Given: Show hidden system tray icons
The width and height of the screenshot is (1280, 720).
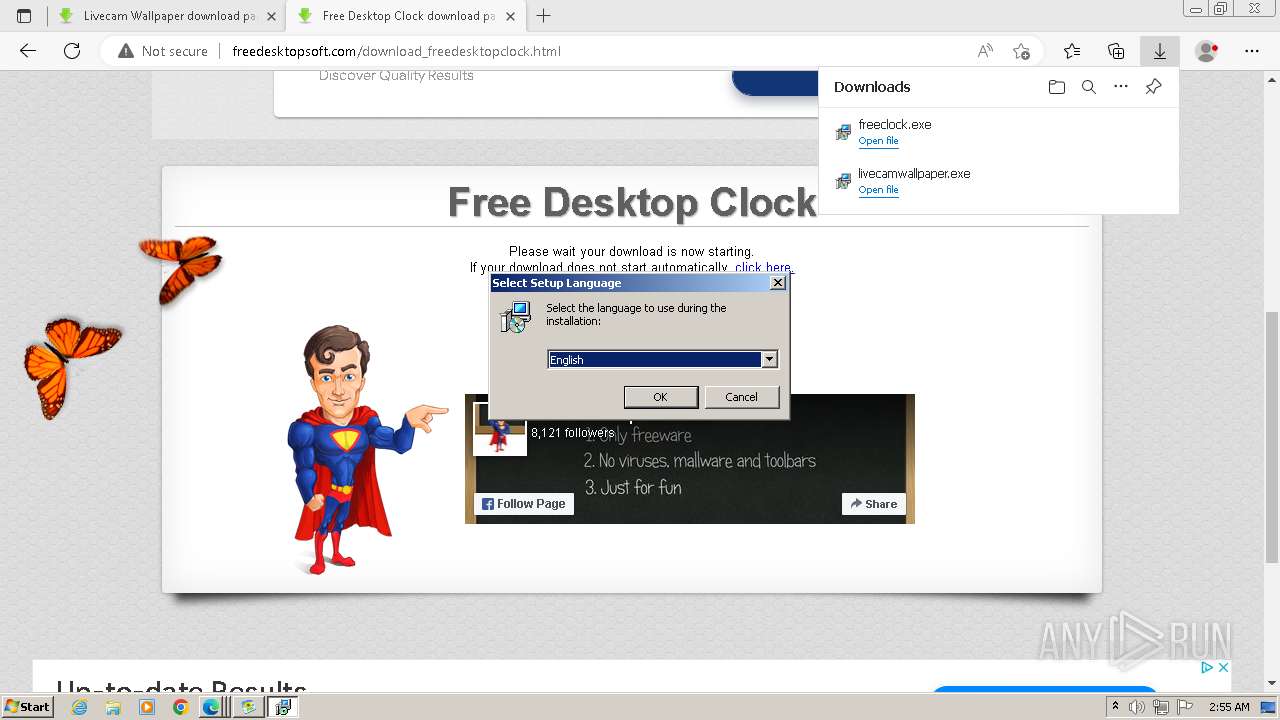Looking at the screenshot, I should 1115,707.
